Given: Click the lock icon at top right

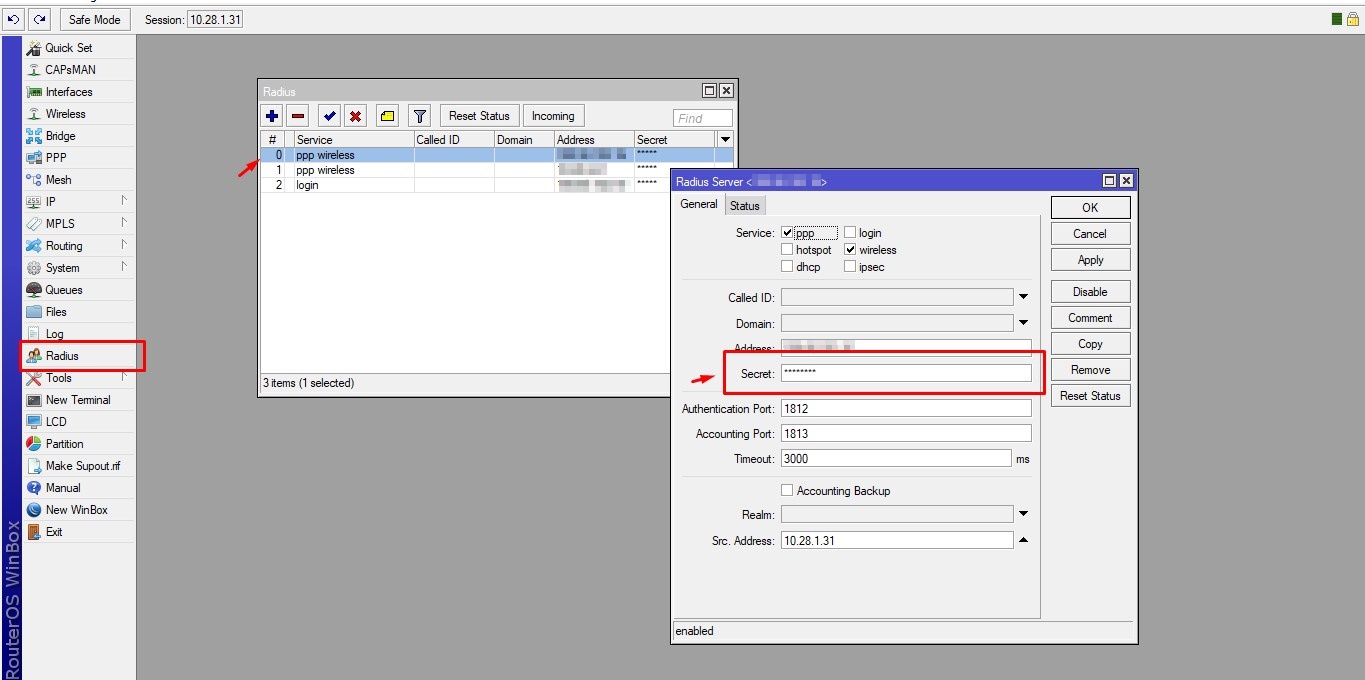Looking at the screenshot, I should (1352, 19).
